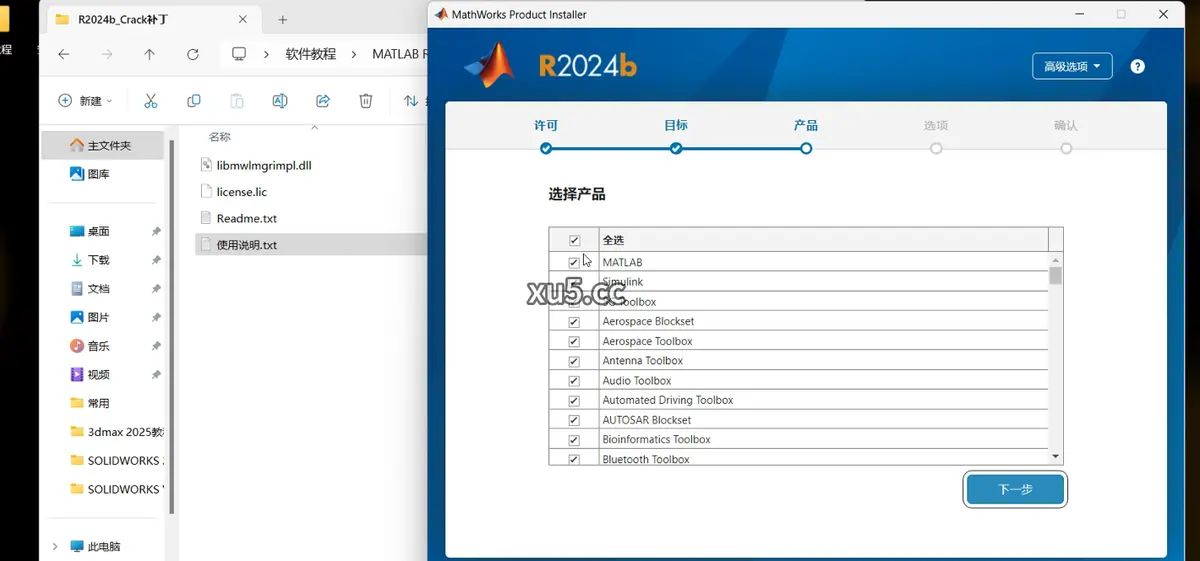Screen dimensions: 1200x561
Task: Open the help question mark in installer
Action: coord(1137,66)
